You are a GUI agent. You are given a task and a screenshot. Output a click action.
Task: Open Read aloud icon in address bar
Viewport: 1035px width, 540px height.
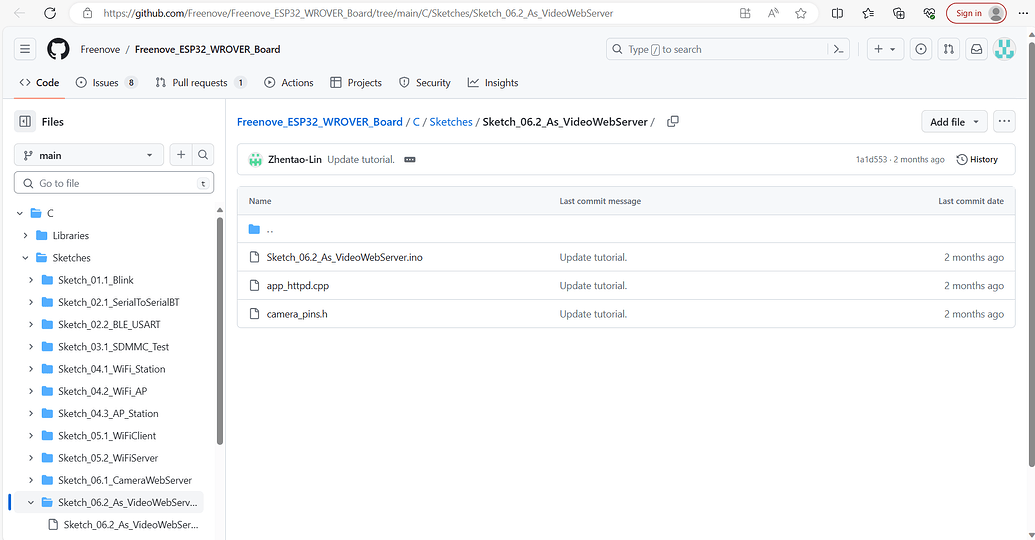tap(773, 13)
